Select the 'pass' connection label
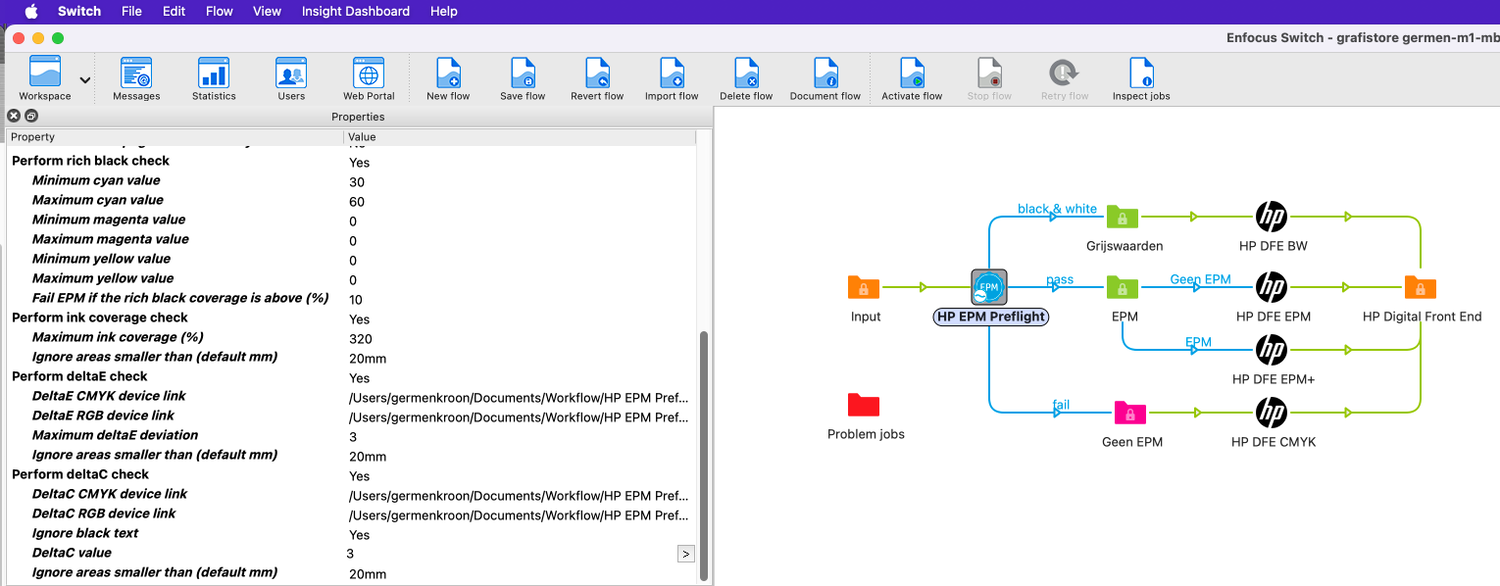The height and width of the screenshot is (586, 1500). (1060, 280)
